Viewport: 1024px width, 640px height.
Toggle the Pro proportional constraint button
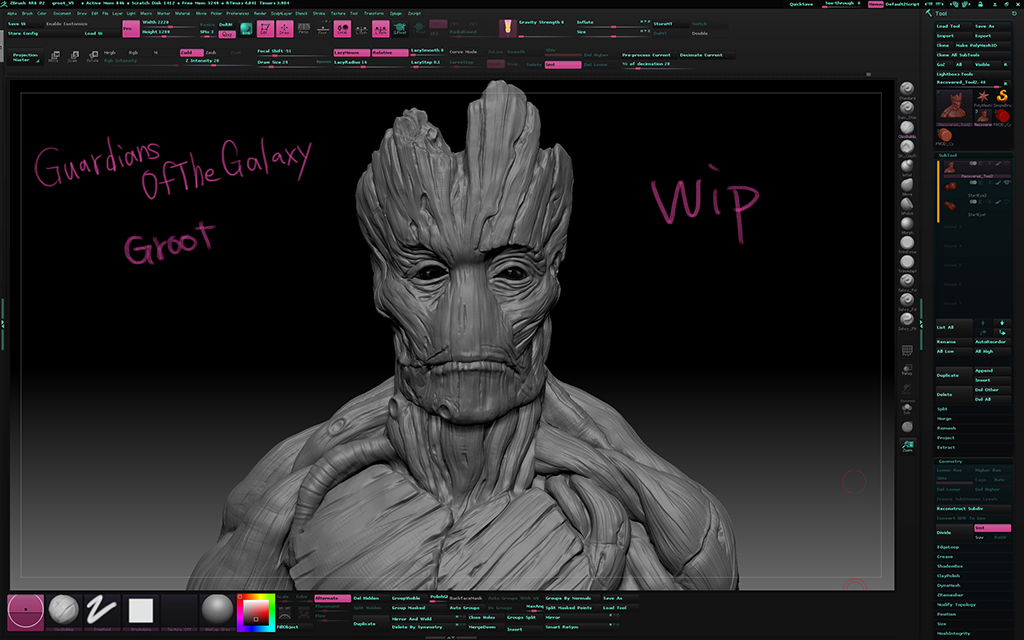pos(131,28)
